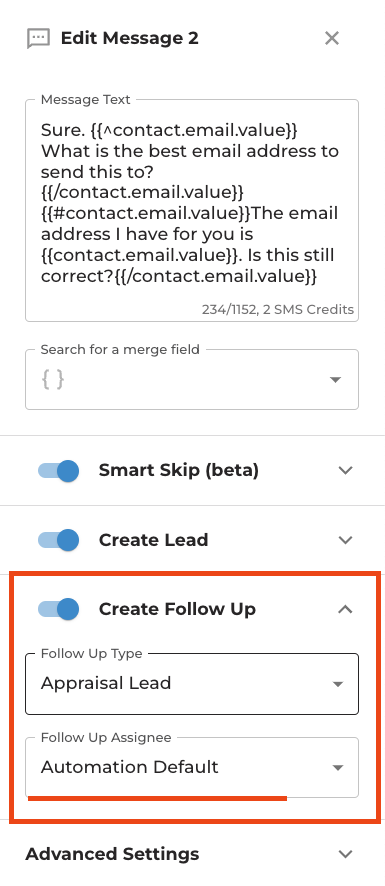385x886 pixels.
Task: Click the Follow Up Type dropdown arrow
Action: coord(338,684)
